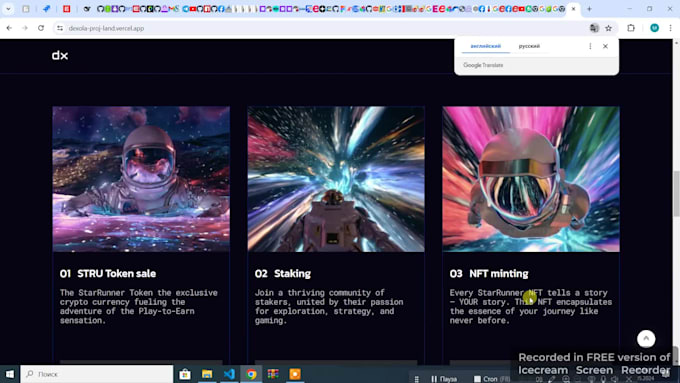This screenshot has height=383, width=680.
Task: Open a new browser tab
Action: click(x=589, y=9)
